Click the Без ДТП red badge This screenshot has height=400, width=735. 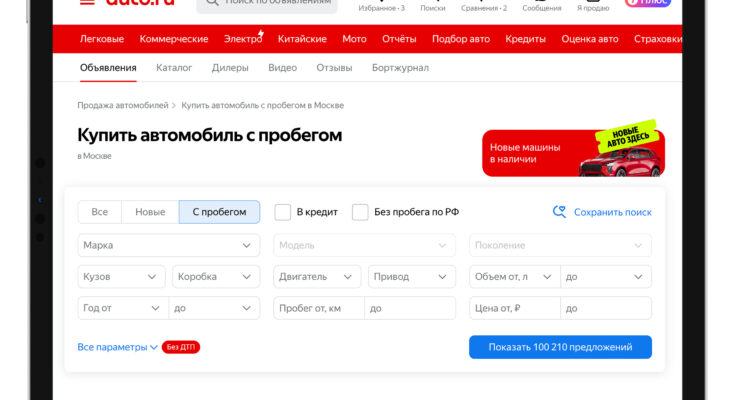pos(180,347)
